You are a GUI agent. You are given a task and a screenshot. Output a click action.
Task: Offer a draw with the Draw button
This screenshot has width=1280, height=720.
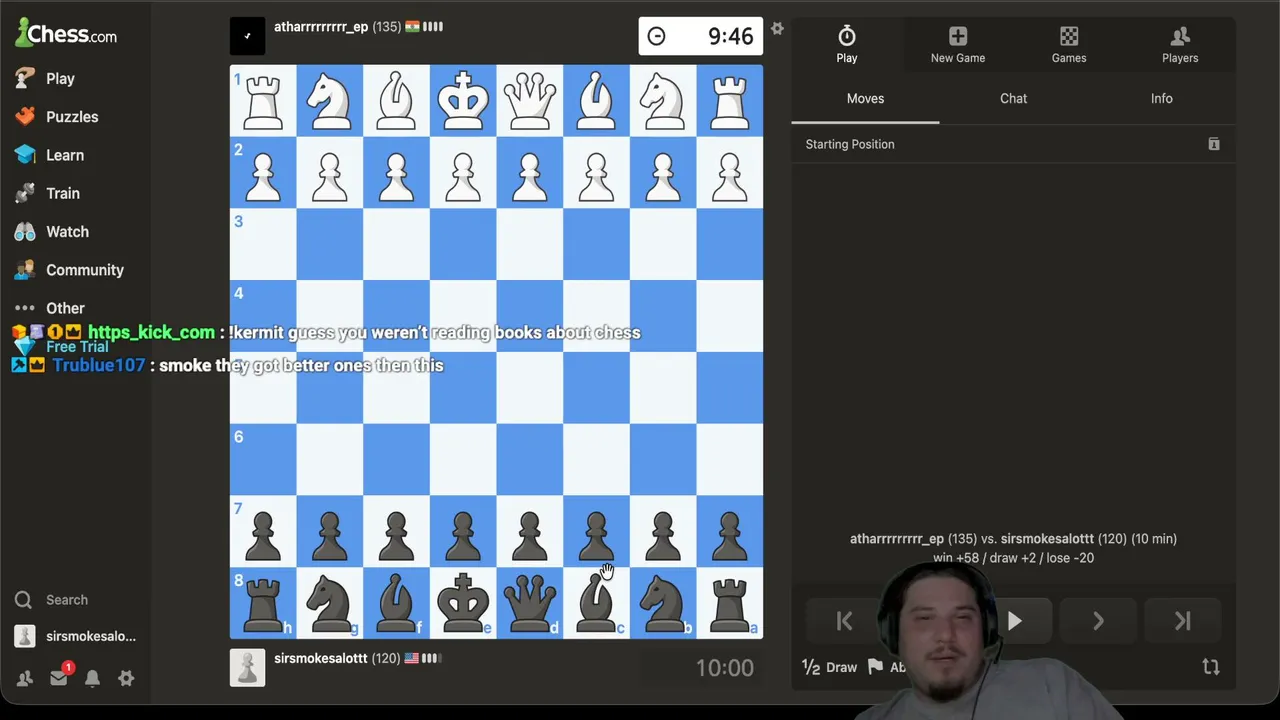tap(830, 667)
